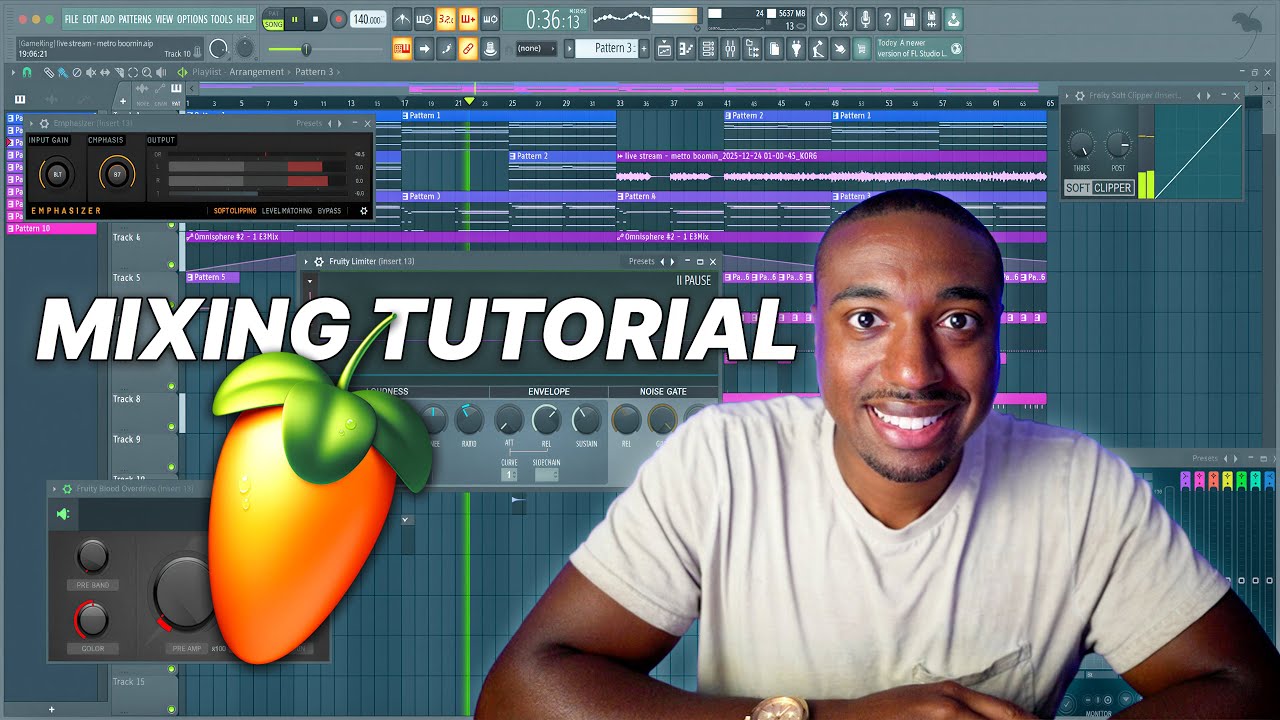The image size is (1280, 720).
Task: Select the playlist zoom magnifier tool
Action: coord(146,72)
